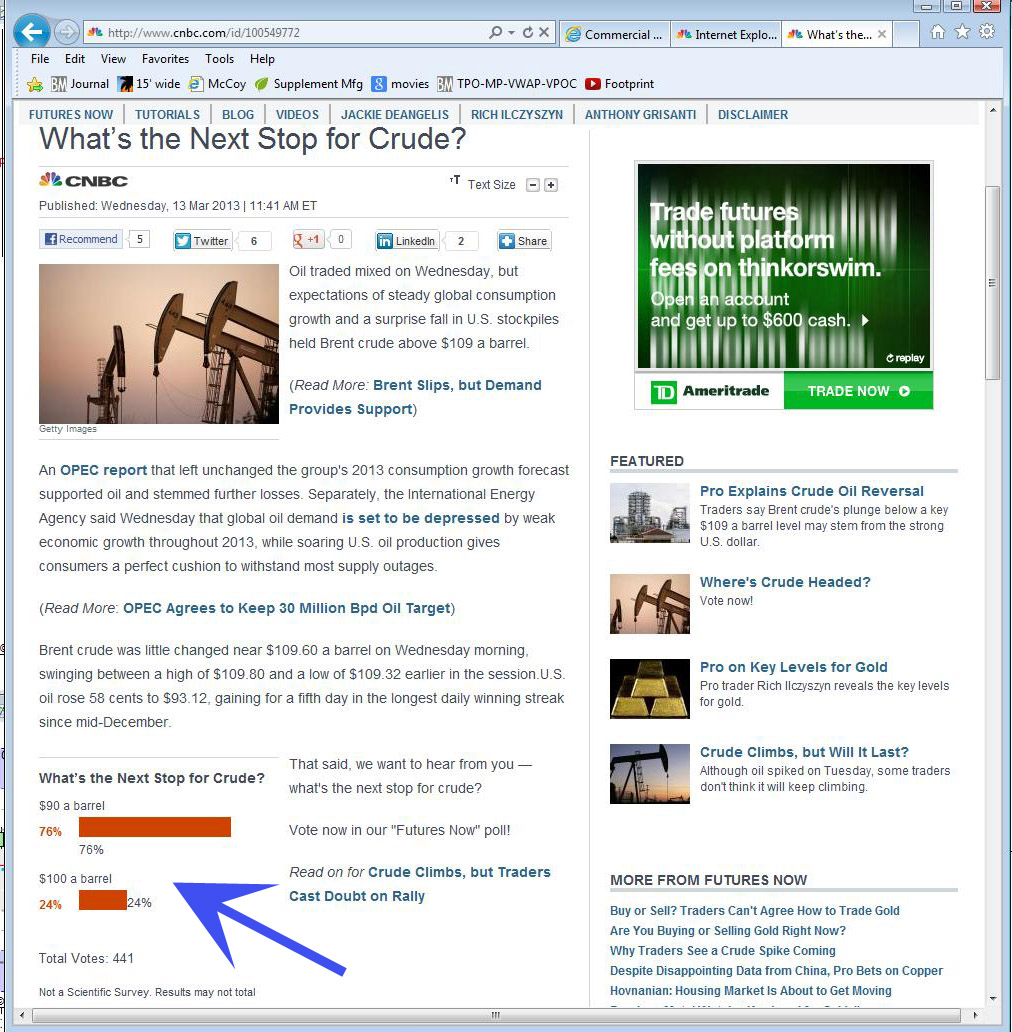Open DISCLAIMER nav link
This screenshot has width=1012, height=1032.
click(753, 115)
